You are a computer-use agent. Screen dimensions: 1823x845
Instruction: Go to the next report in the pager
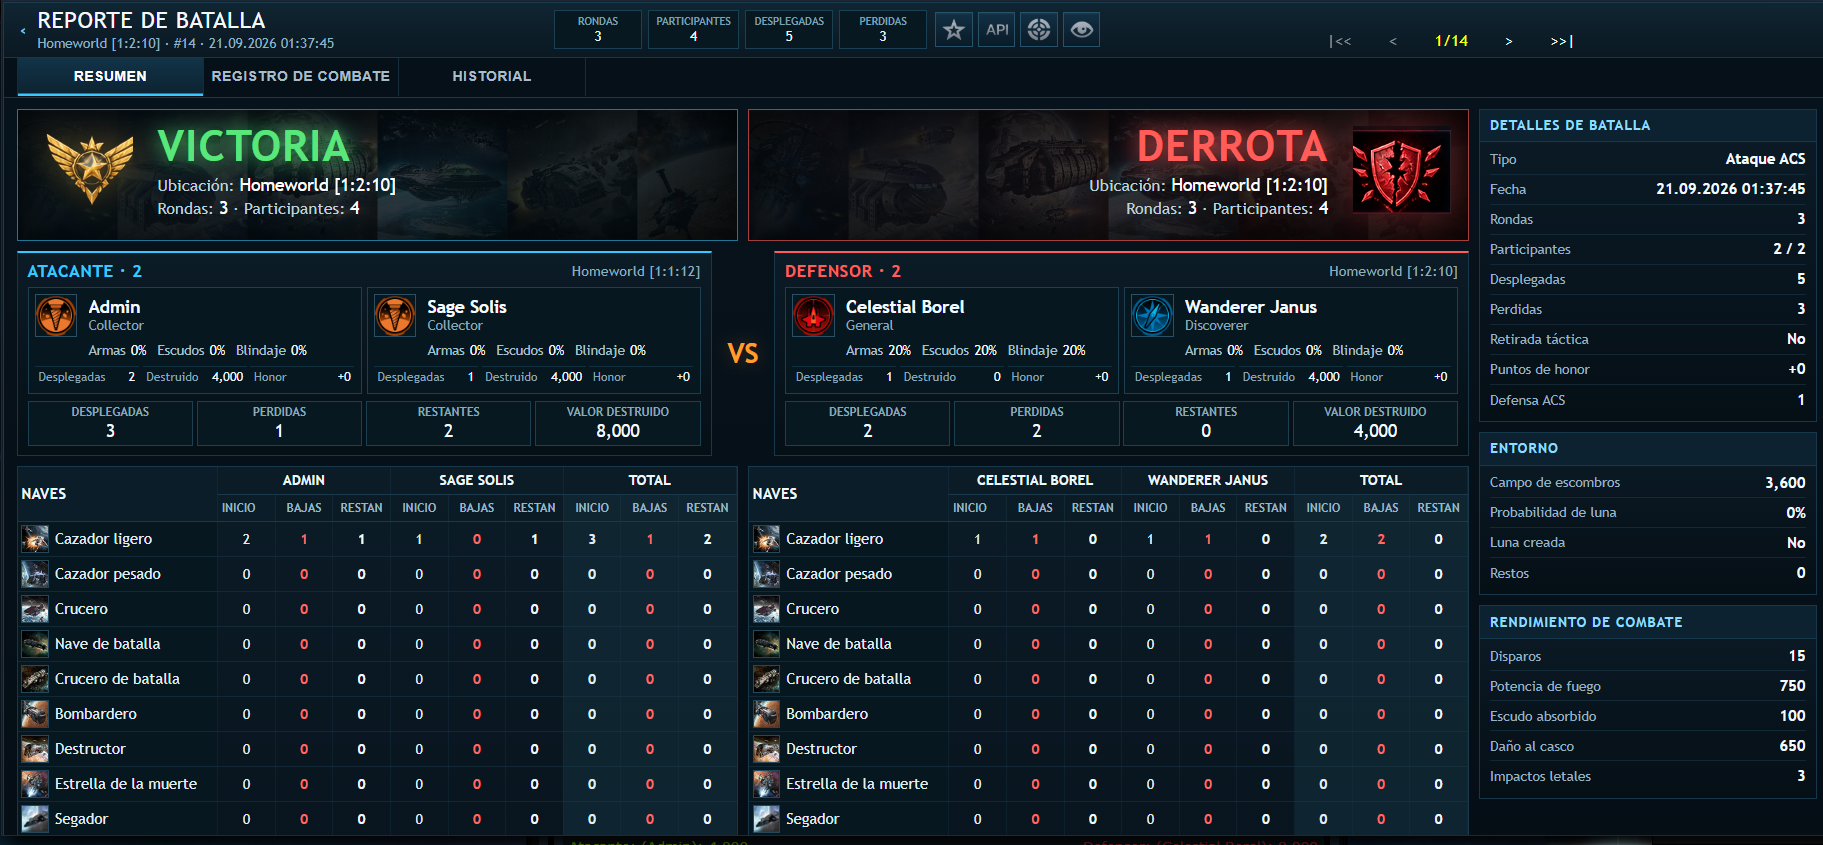1509,41
